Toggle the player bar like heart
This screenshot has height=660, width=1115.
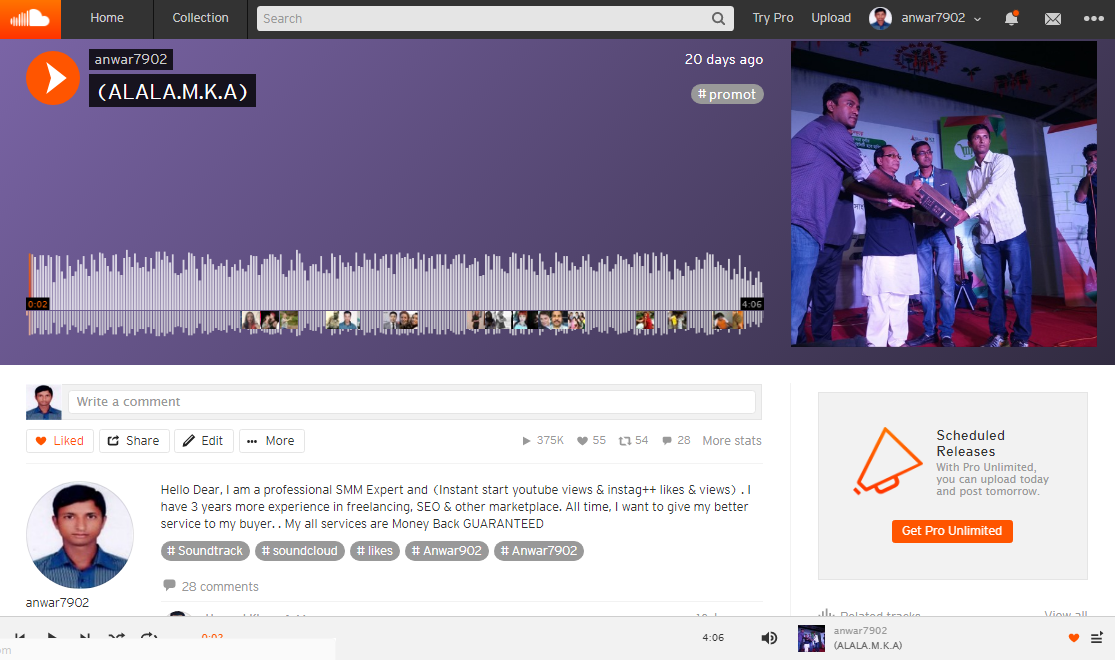click(x=1073, y=638)
